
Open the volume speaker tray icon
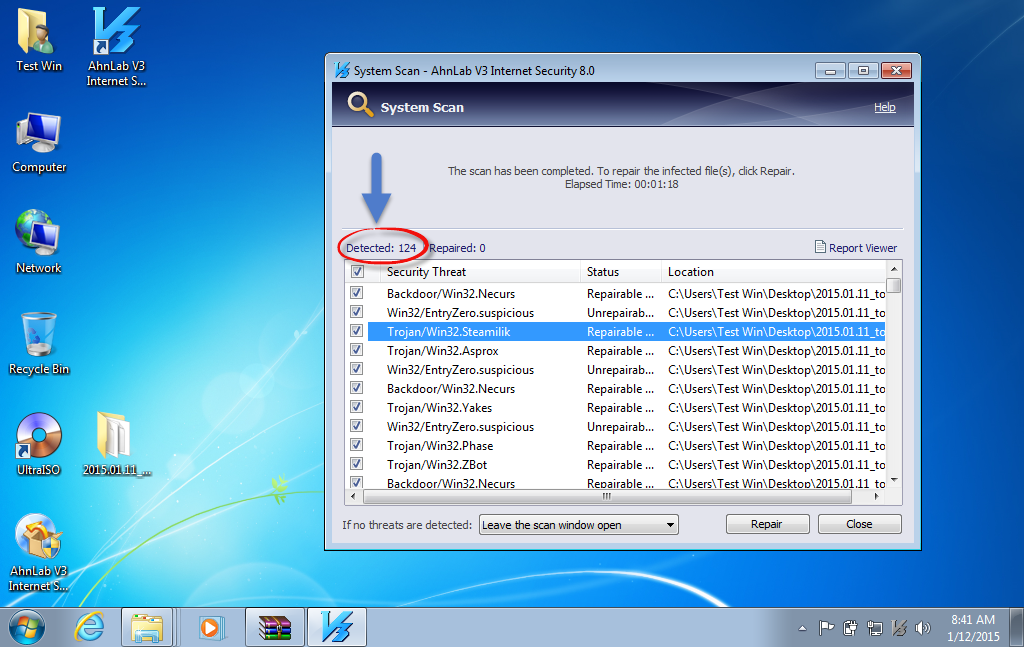tap(922, 628)
